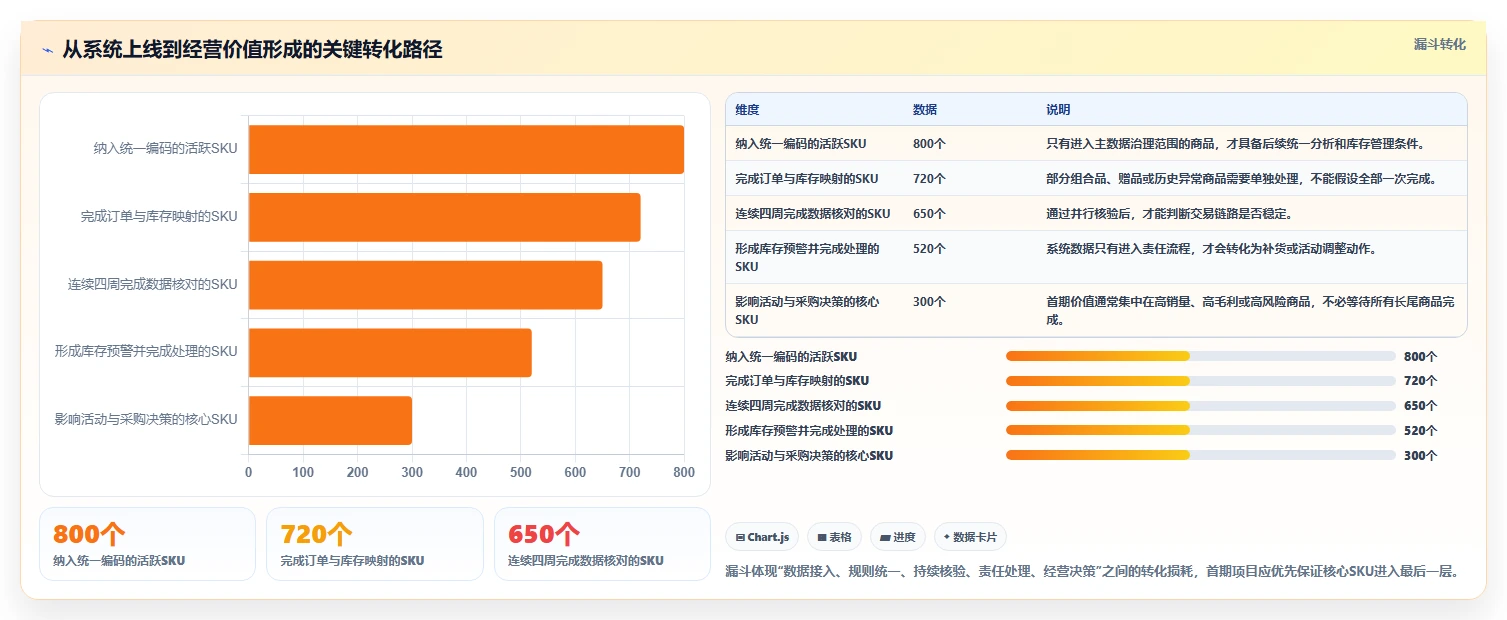Screen dimensions: 1507x620
Task: Click chart axis label 连续四周完成数据核对的SKU
Action: click(x=153, y=285)
